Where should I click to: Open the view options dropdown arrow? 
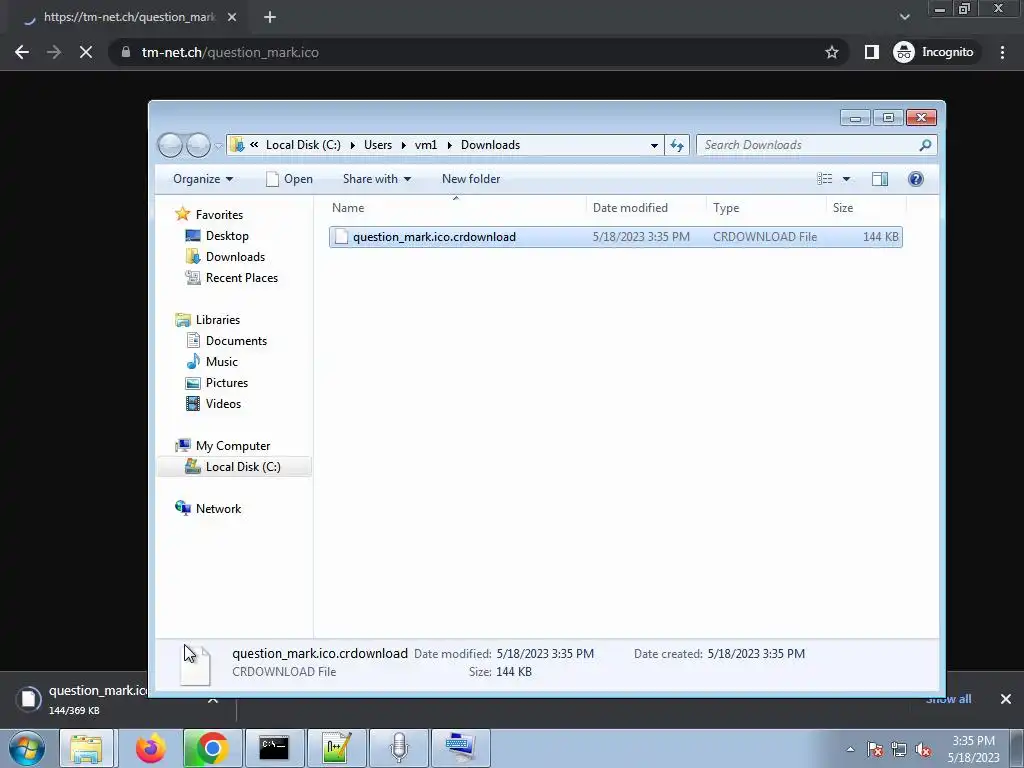tap(846, 179)
